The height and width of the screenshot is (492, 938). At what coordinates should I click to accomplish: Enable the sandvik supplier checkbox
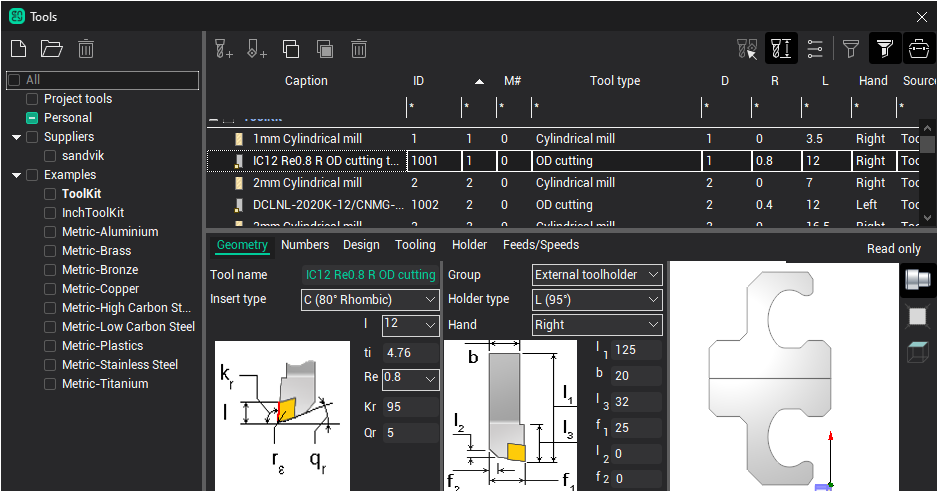click(x=51, y=156)
